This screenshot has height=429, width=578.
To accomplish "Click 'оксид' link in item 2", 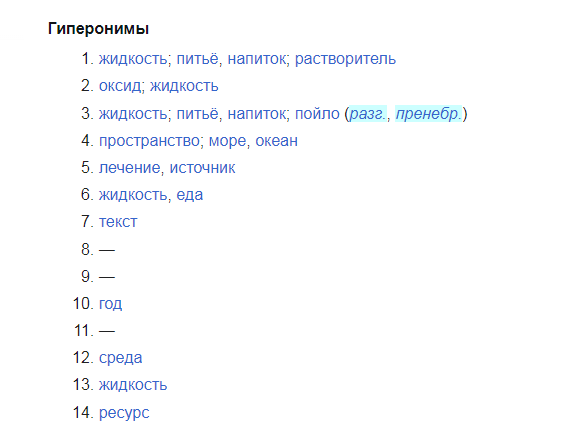I will pyautogui.click(x=120, y=86).
